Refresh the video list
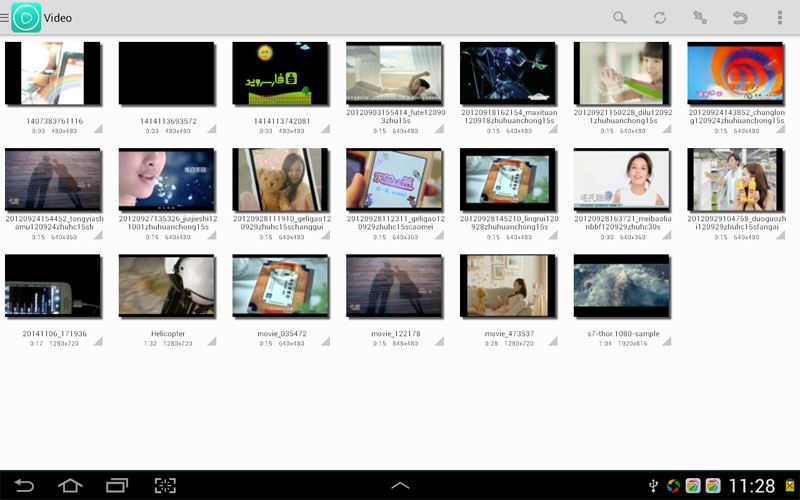The height and width of the screenshot is (500, 800). click(x=660, y=18)
